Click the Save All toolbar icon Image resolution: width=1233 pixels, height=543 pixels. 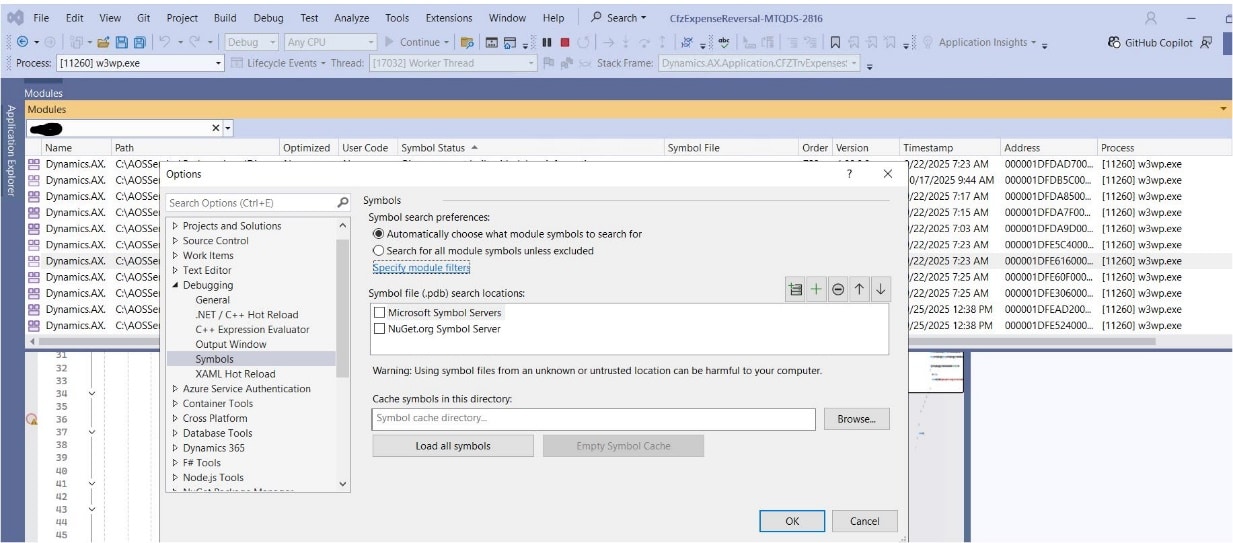pyautogui.click(x=139, y=42)
